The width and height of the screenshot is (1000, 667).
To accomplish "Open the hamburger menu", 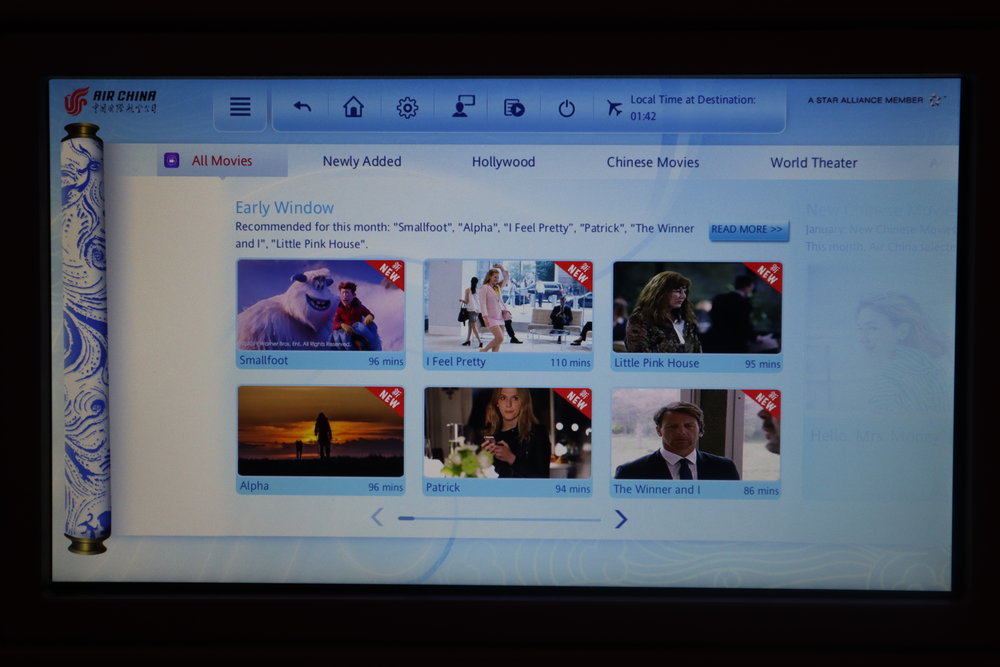I will (x=239, y=106).
